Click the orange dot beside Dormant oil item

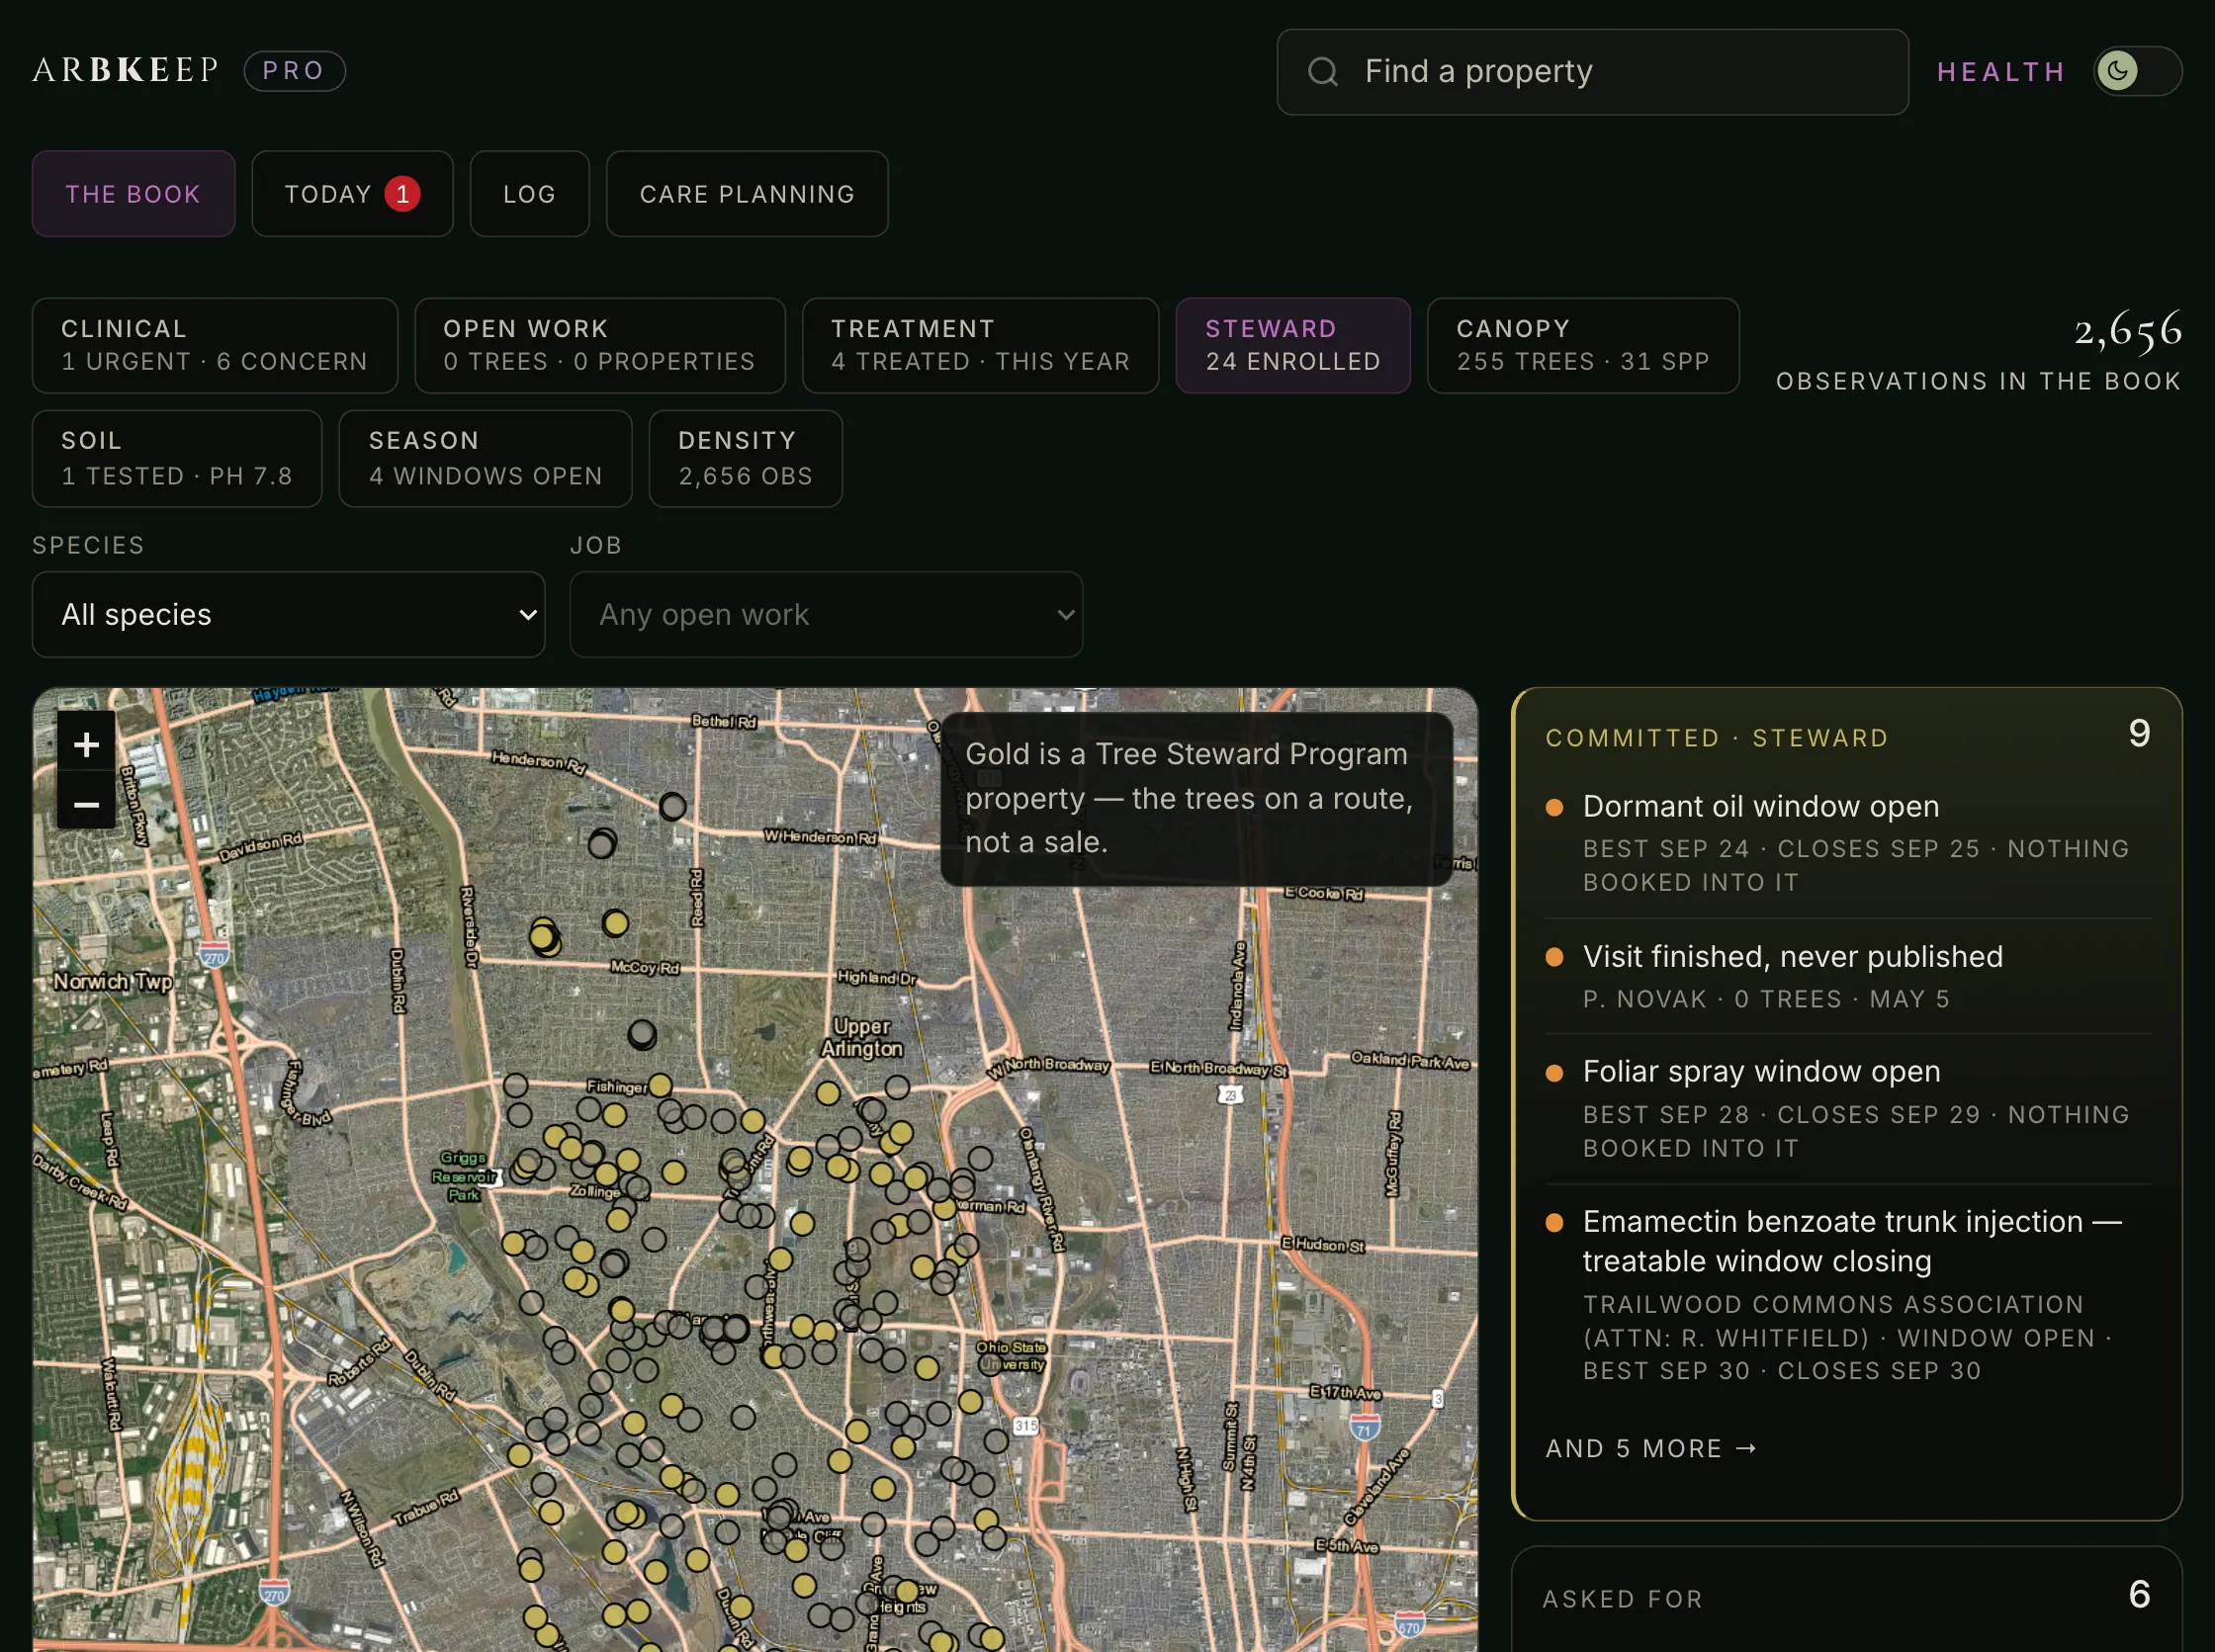coord(1554,808)
